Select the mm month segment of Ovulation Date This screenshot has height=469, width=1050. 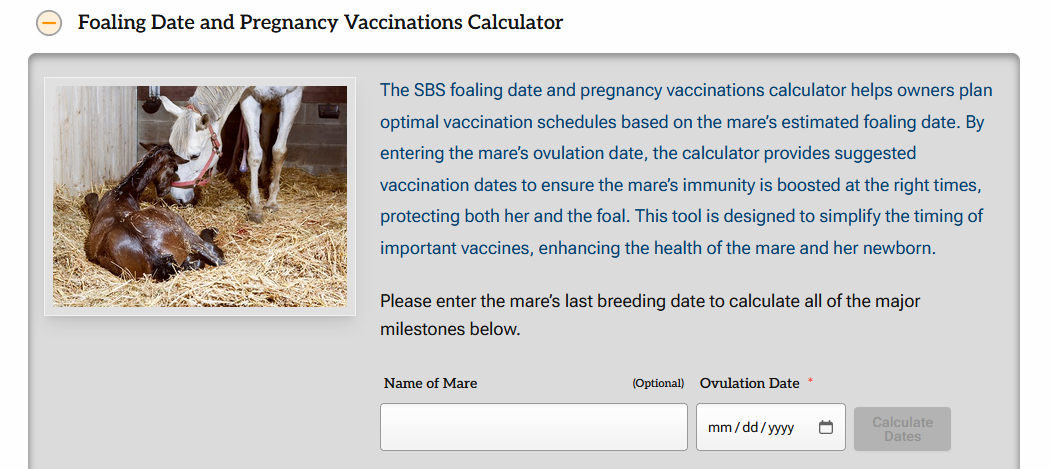point(720,427)
